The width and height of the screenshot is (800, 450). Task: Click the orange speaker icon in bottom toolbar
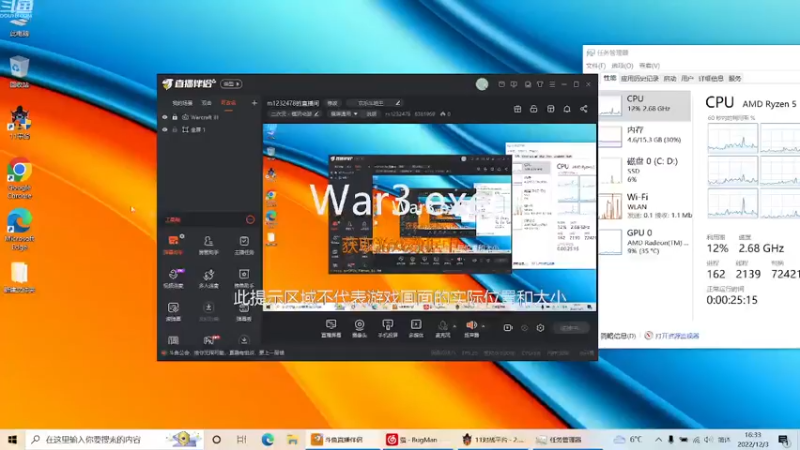click(471, 325)
